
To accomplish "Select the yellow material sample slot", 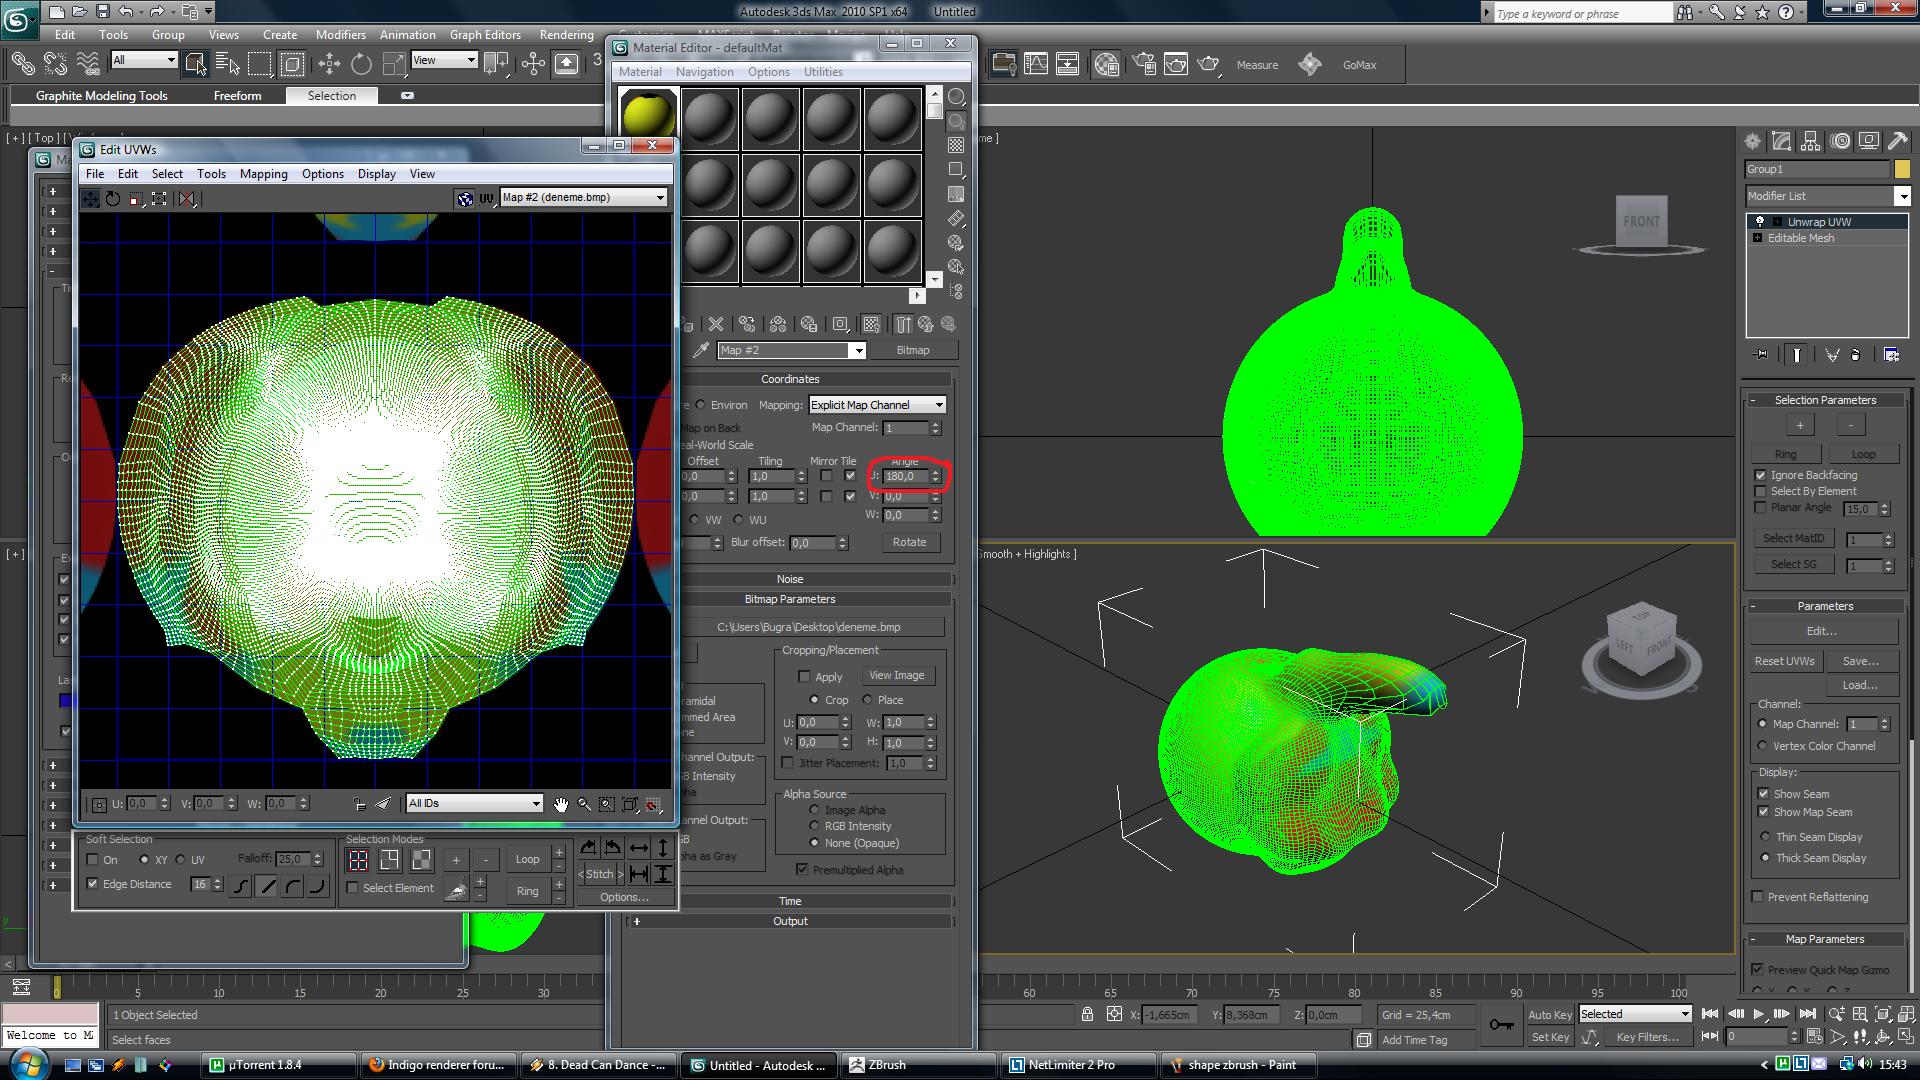I will 648,117.
